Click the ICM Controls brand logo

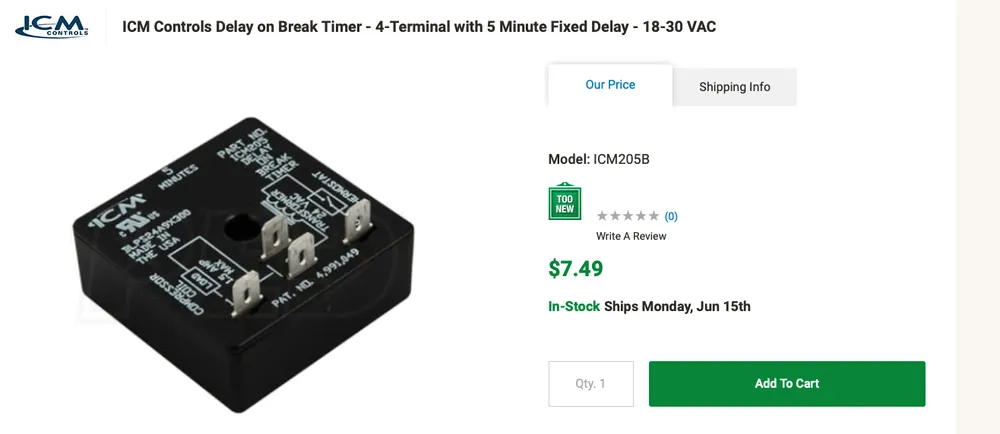(x=52, y=25)
